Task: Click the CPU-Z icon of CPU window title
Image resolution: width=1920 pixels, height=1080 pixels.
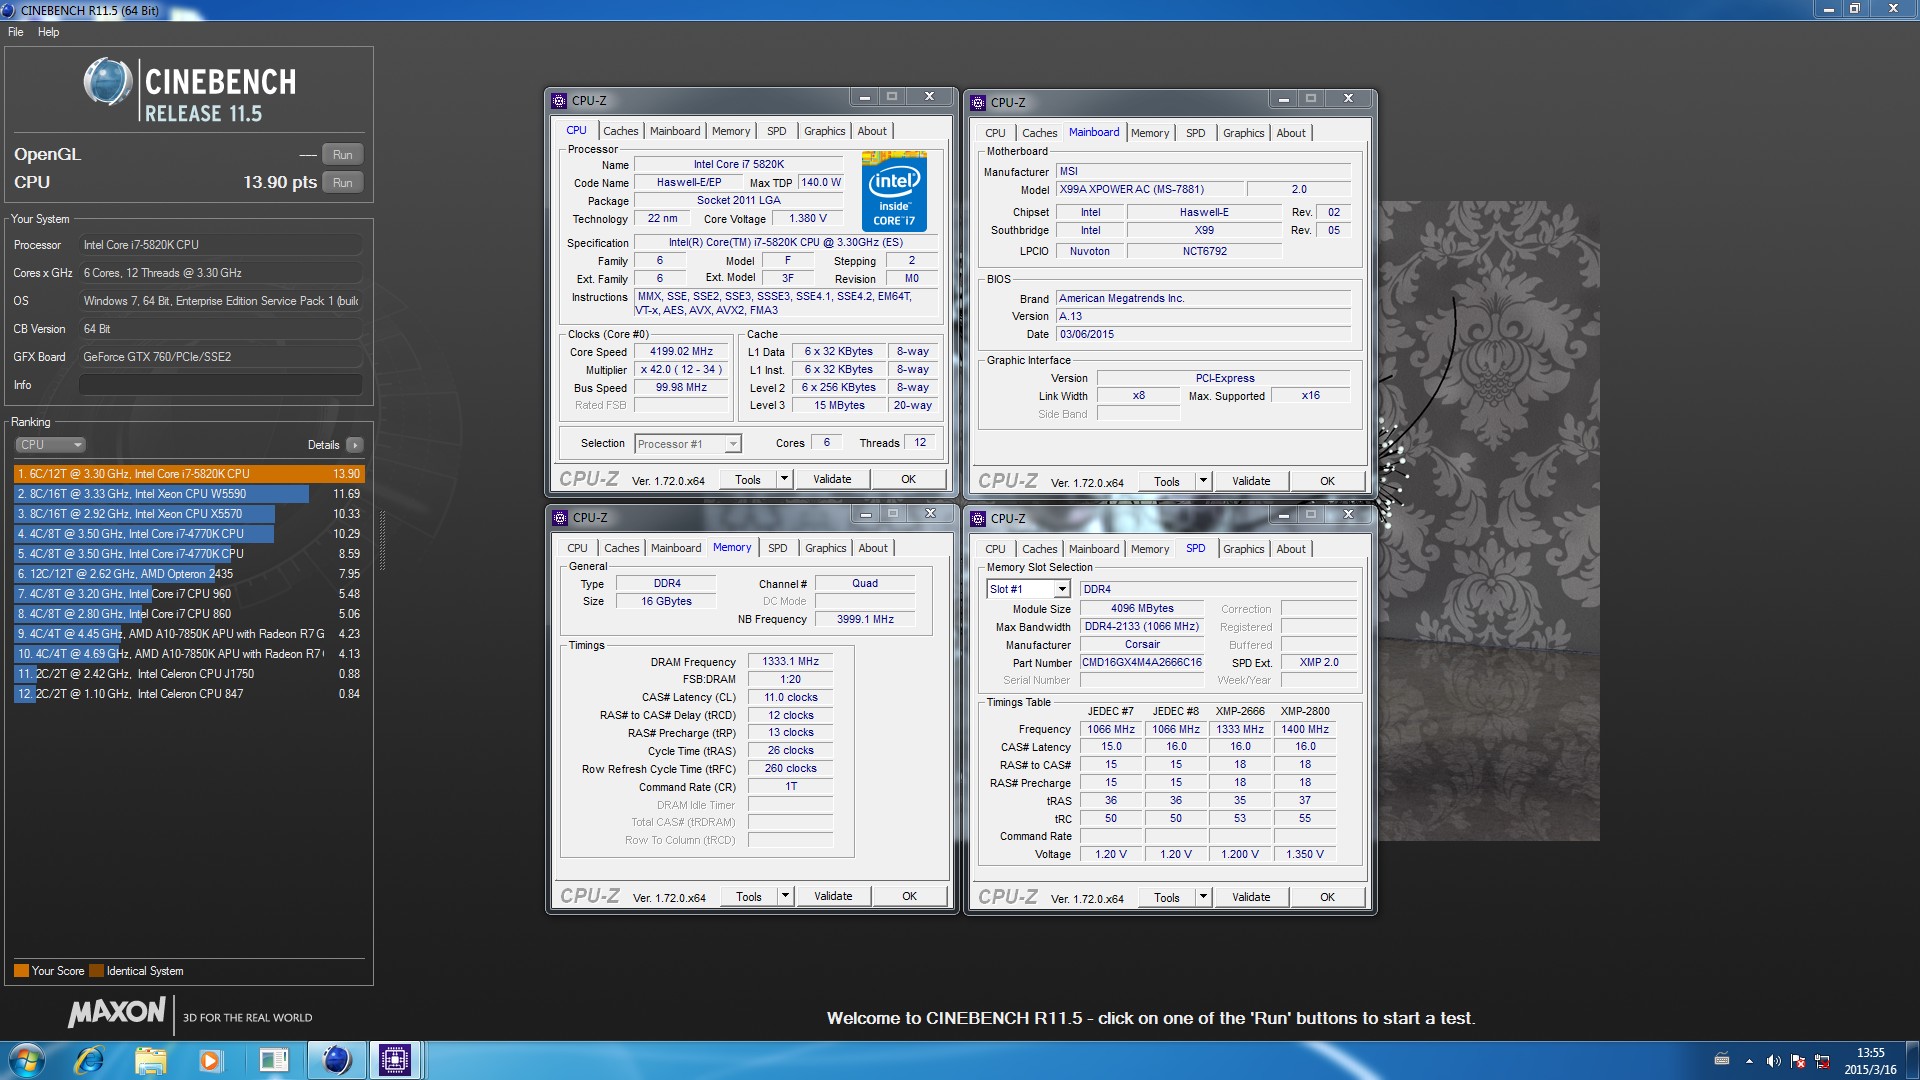Action: pos(559,101)
